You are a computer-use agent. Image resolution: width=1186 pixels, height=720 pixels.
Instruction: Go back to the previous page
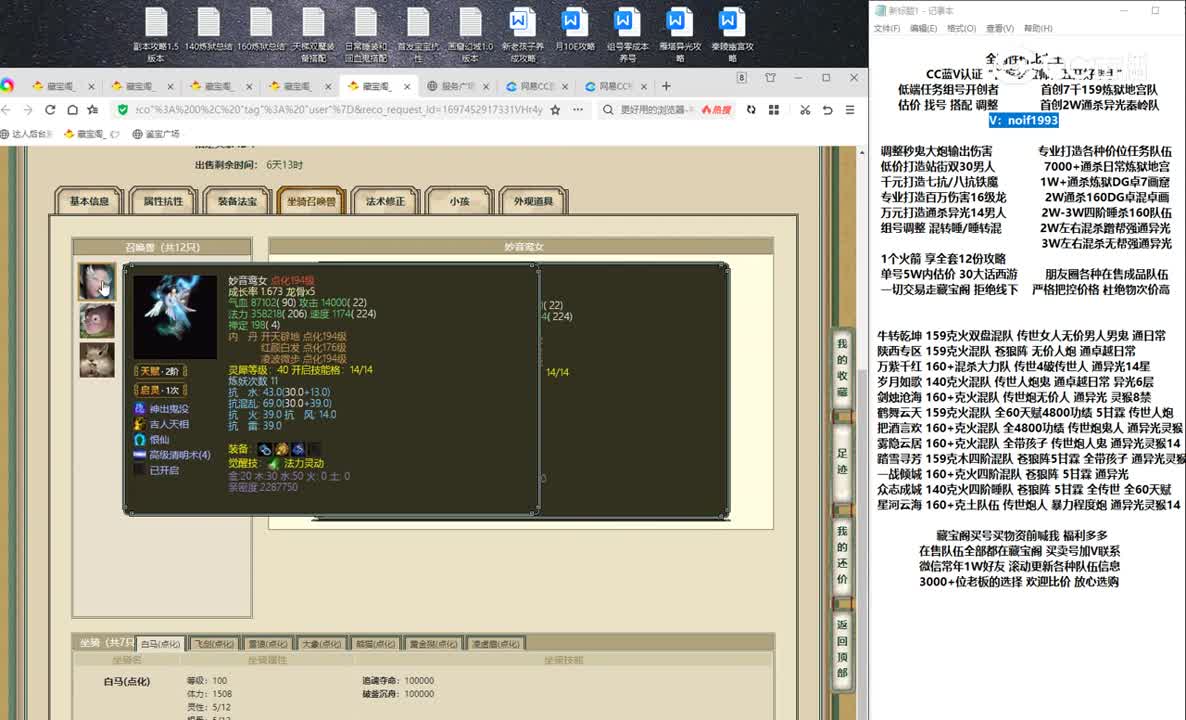[x=7, y=110]
